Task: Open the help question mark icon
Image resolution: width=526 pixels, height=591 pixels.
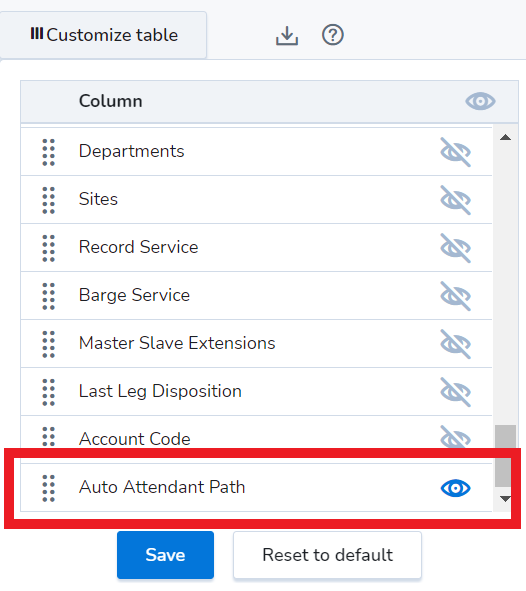Action: pos(332,35)
